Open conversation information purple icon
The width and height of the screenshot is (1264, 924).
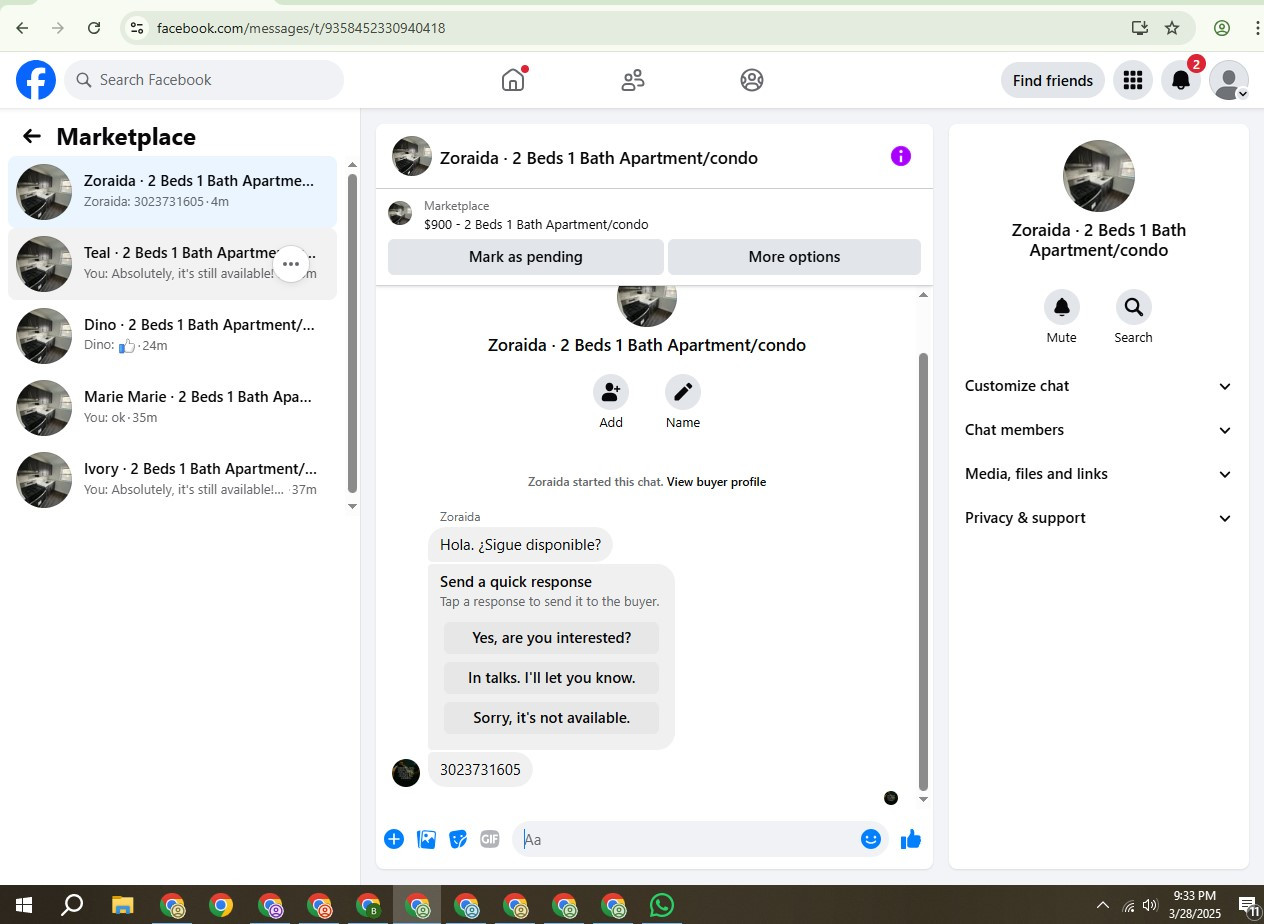(901, 156)
